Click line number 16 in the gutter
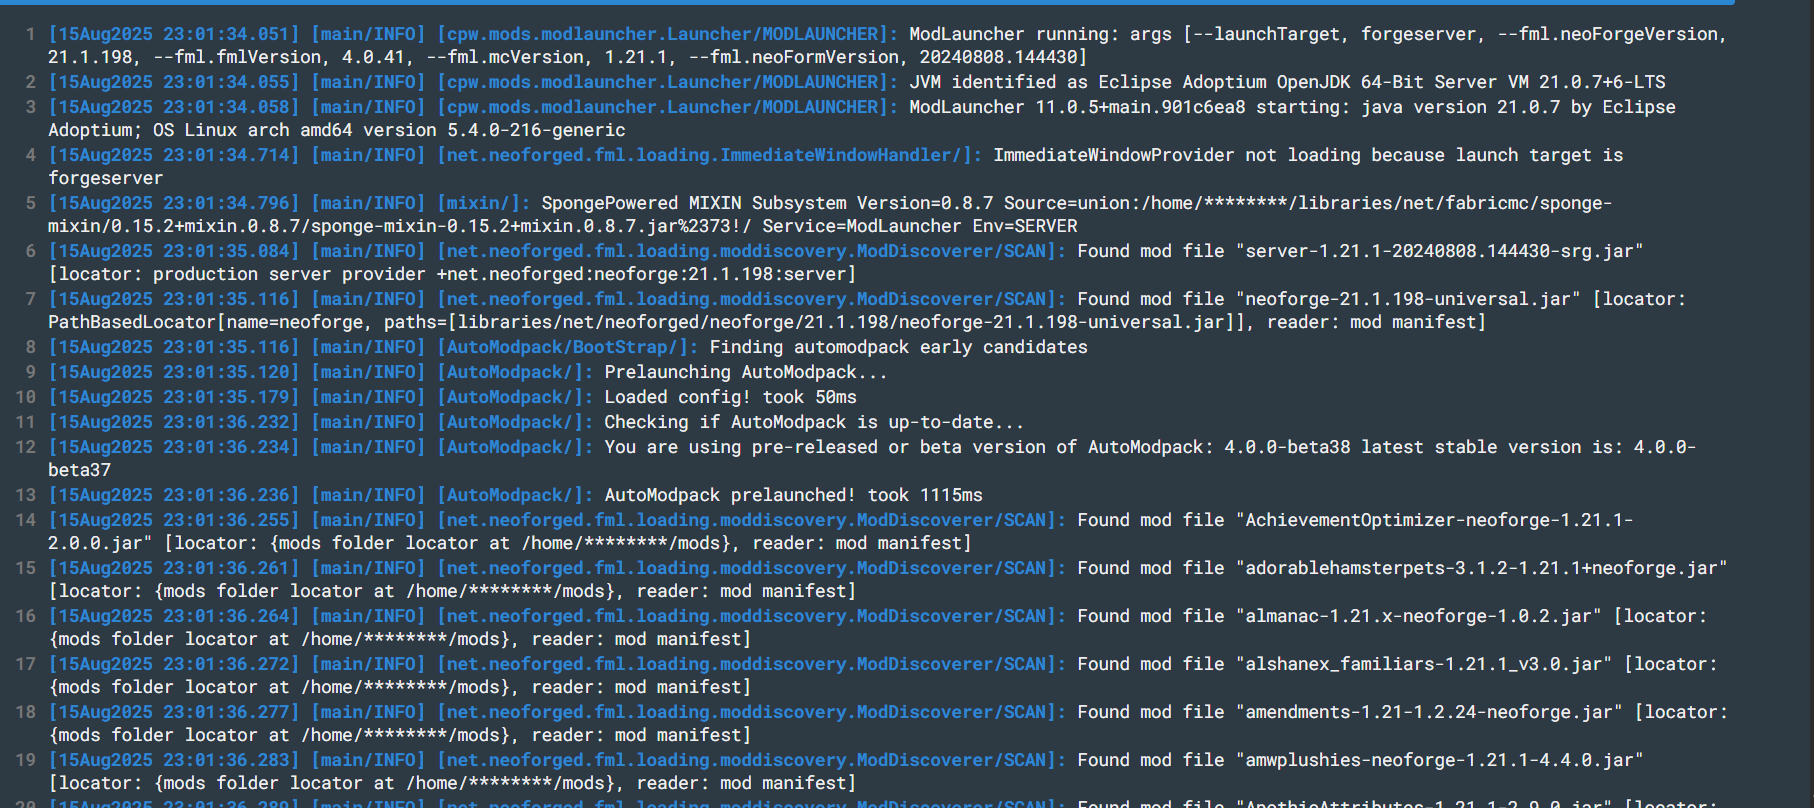 pos(25,616)
